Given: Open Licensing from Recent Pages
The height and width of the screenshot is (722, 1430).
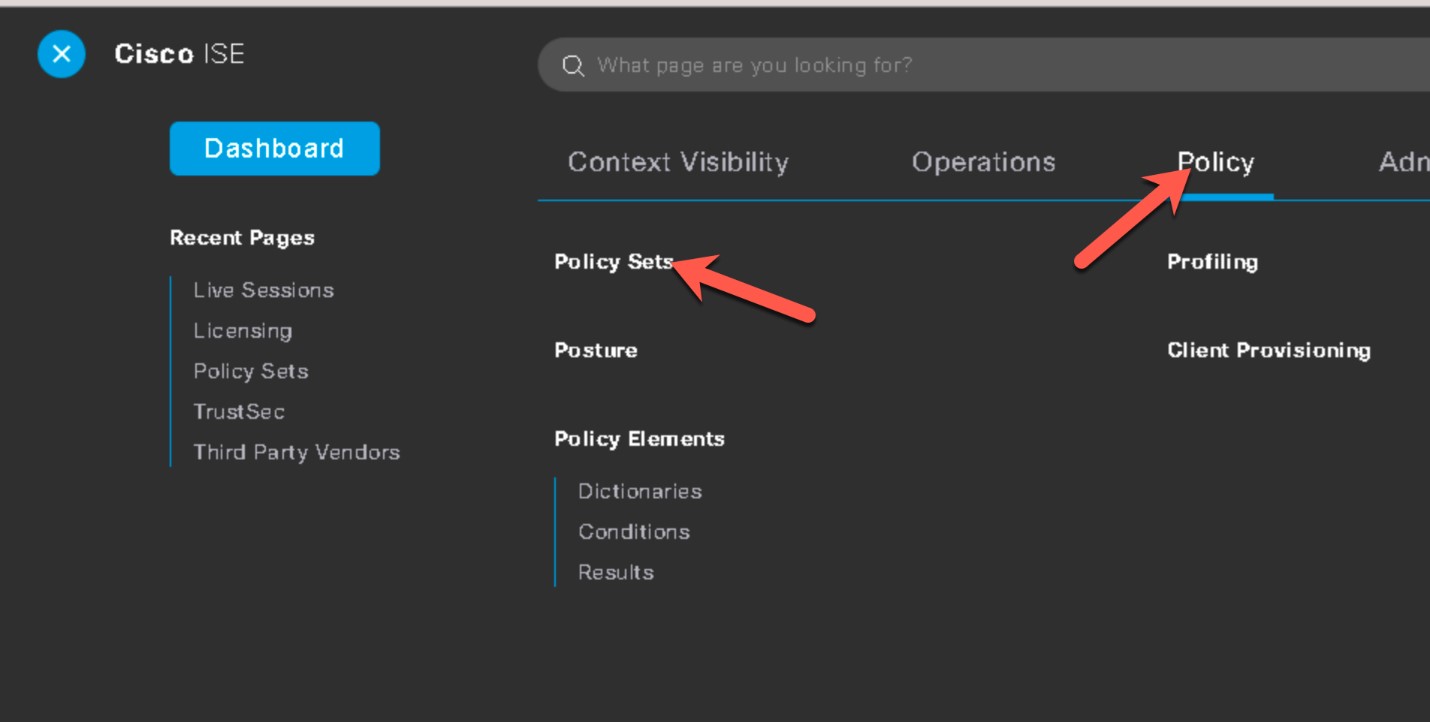Looking at the screenshot, I should coord(243,331).
